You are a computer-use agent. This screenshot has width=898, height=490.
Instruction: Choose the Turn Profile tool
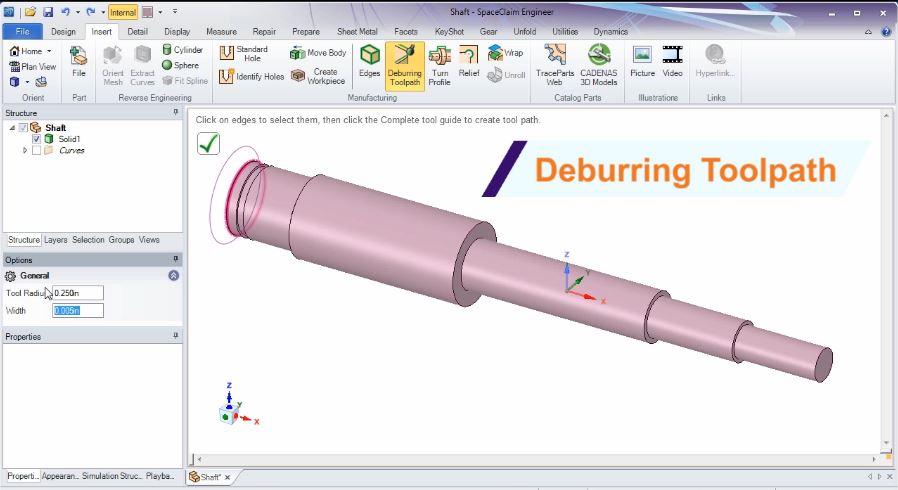439,66
